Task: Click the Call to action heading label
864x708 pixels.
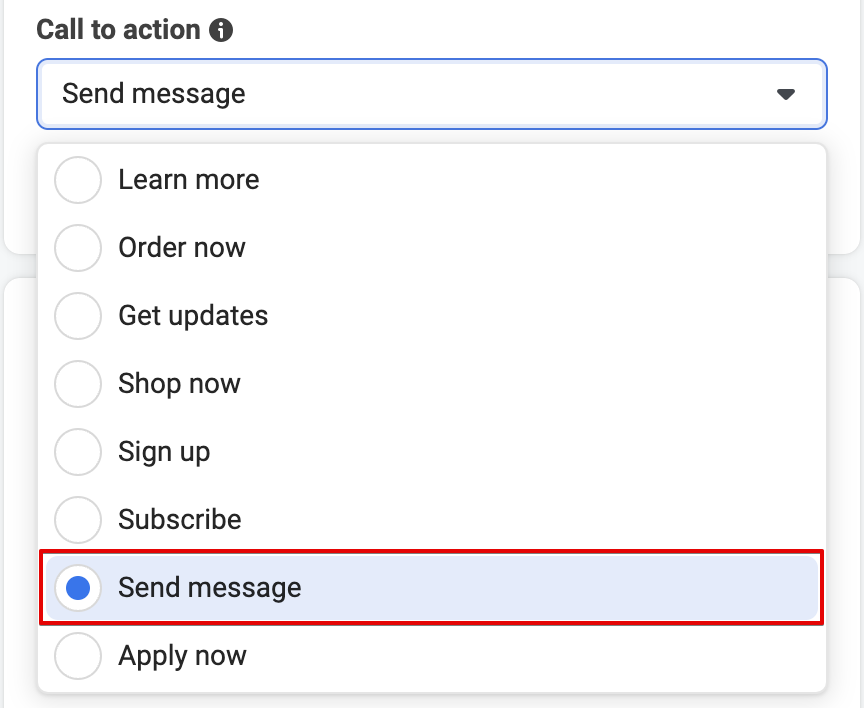Action: (x=118, y=30)
